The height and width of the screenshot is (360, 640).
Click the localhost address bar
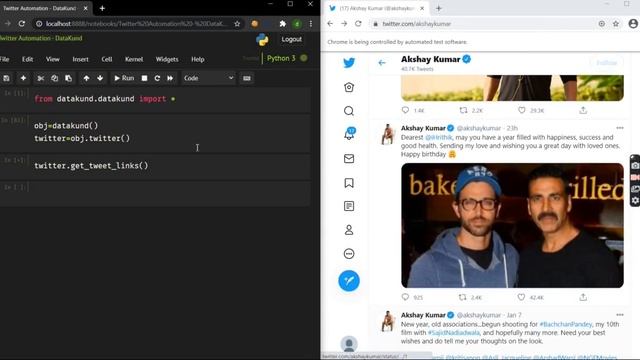[135, 24]
